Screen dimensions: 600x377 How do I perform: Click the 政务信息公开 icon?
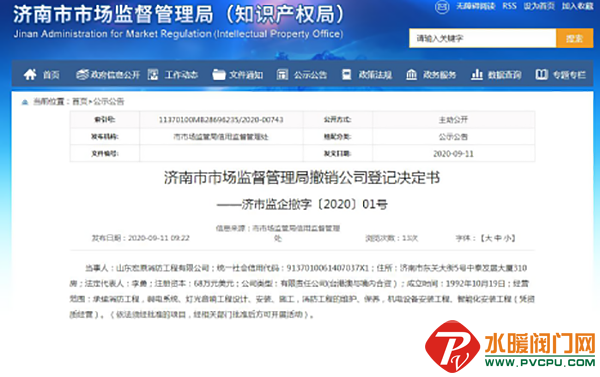82,74
